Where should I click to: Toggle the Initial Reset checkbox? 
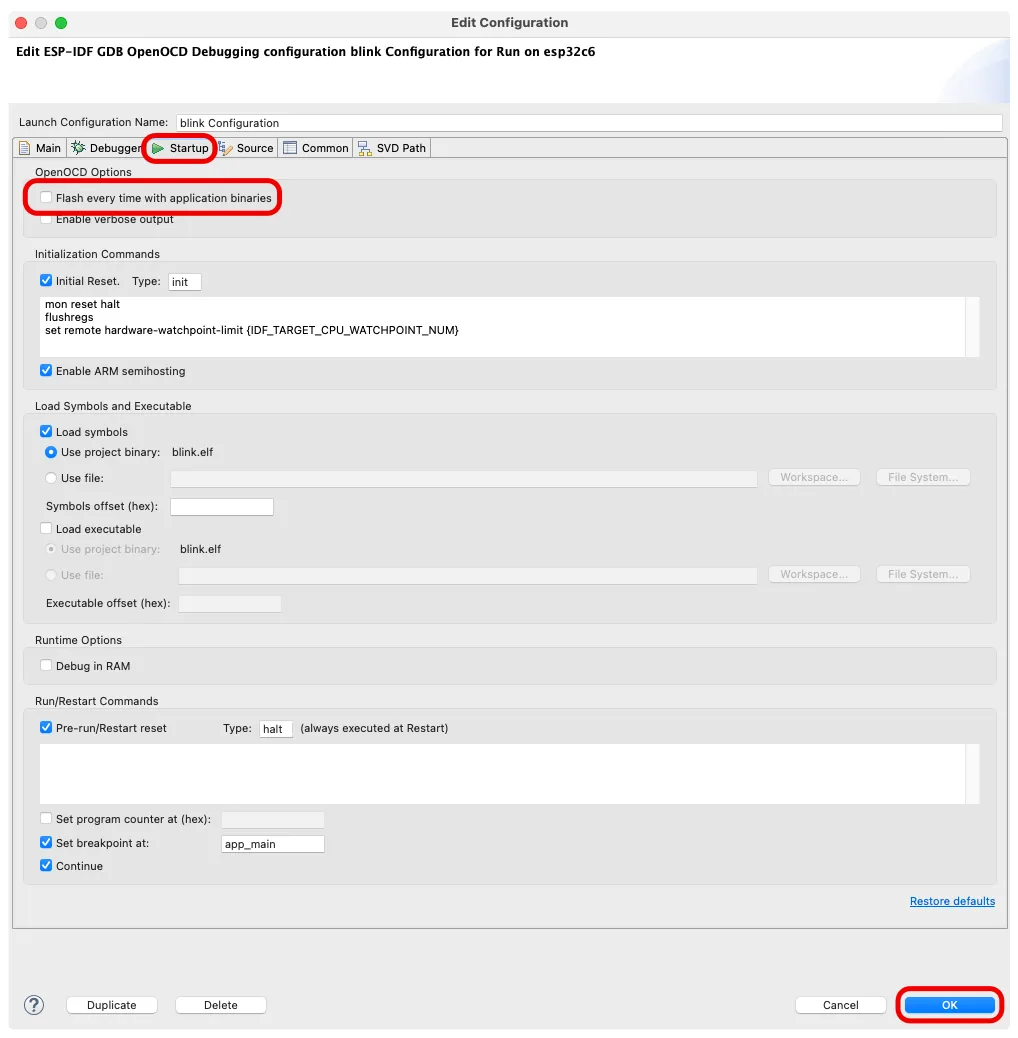click(46, 281)
